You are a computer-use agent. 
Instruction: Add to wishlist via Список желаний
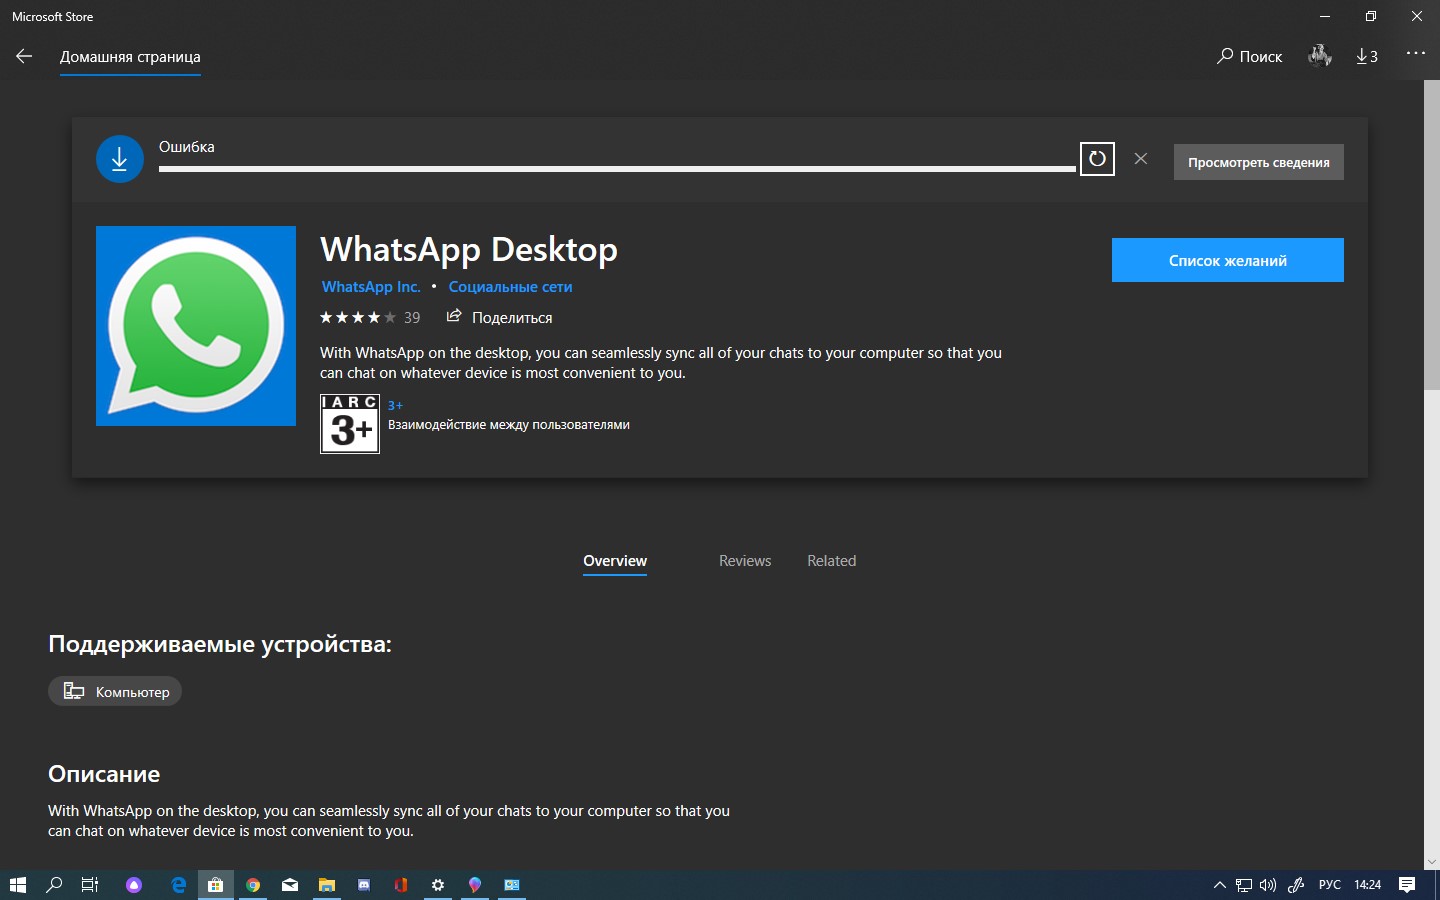point(1227,260)
